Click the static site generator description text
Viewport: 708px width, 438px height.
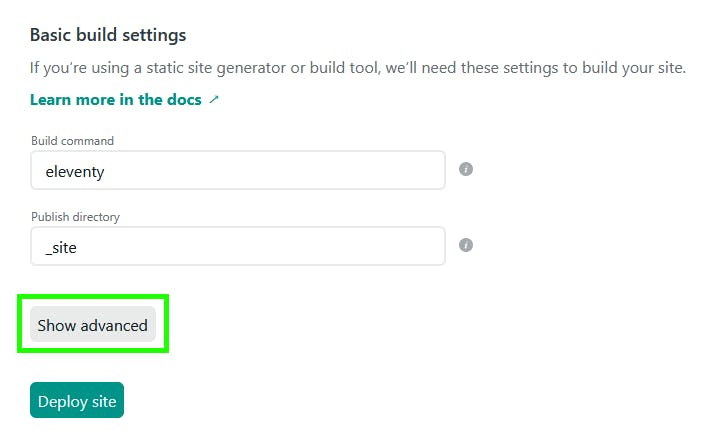[358, 68]
